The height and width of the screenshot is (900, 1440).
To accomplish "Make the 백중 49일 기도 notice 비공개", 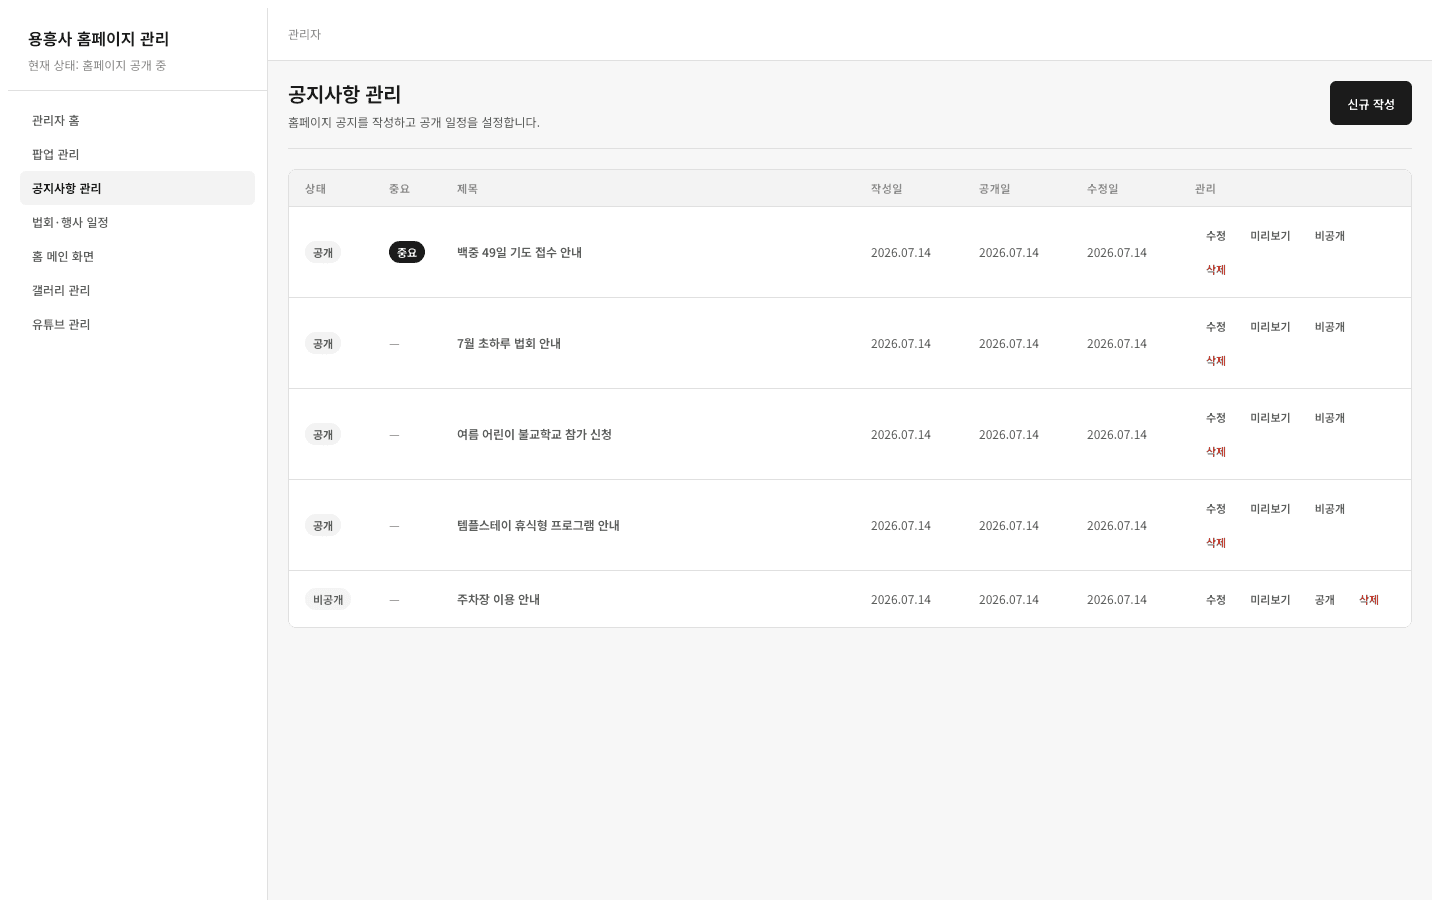I will tap(1330, 236).
